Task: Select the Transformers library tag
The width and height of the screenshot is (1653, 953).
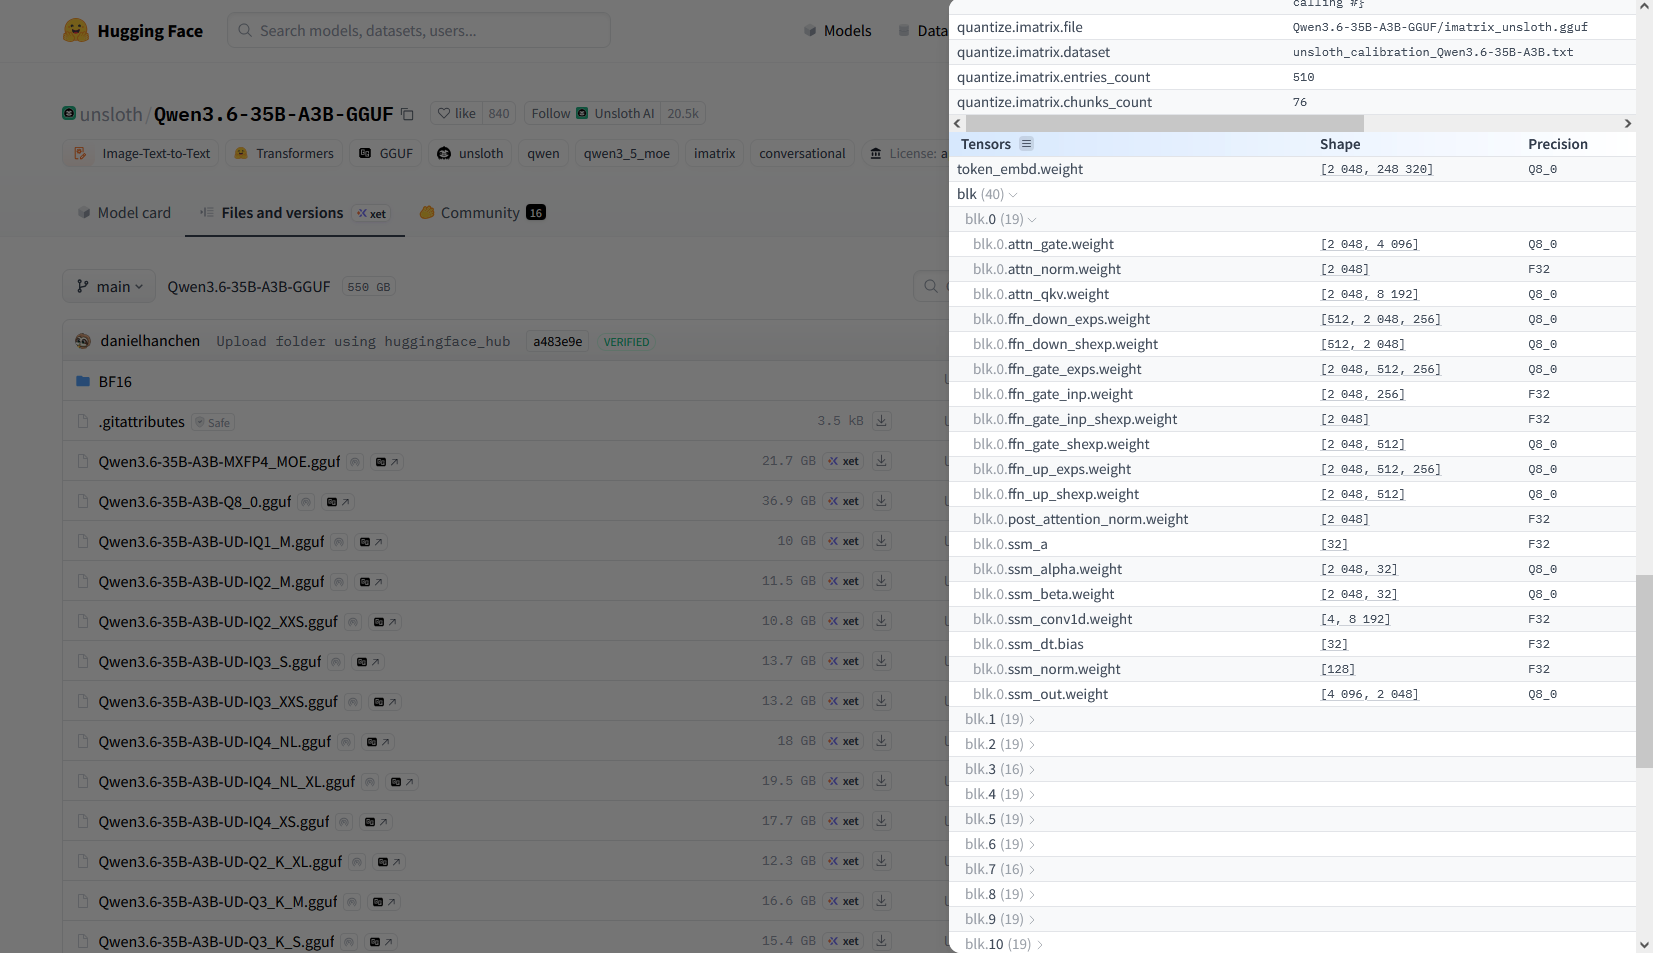Action: point(284,154)
